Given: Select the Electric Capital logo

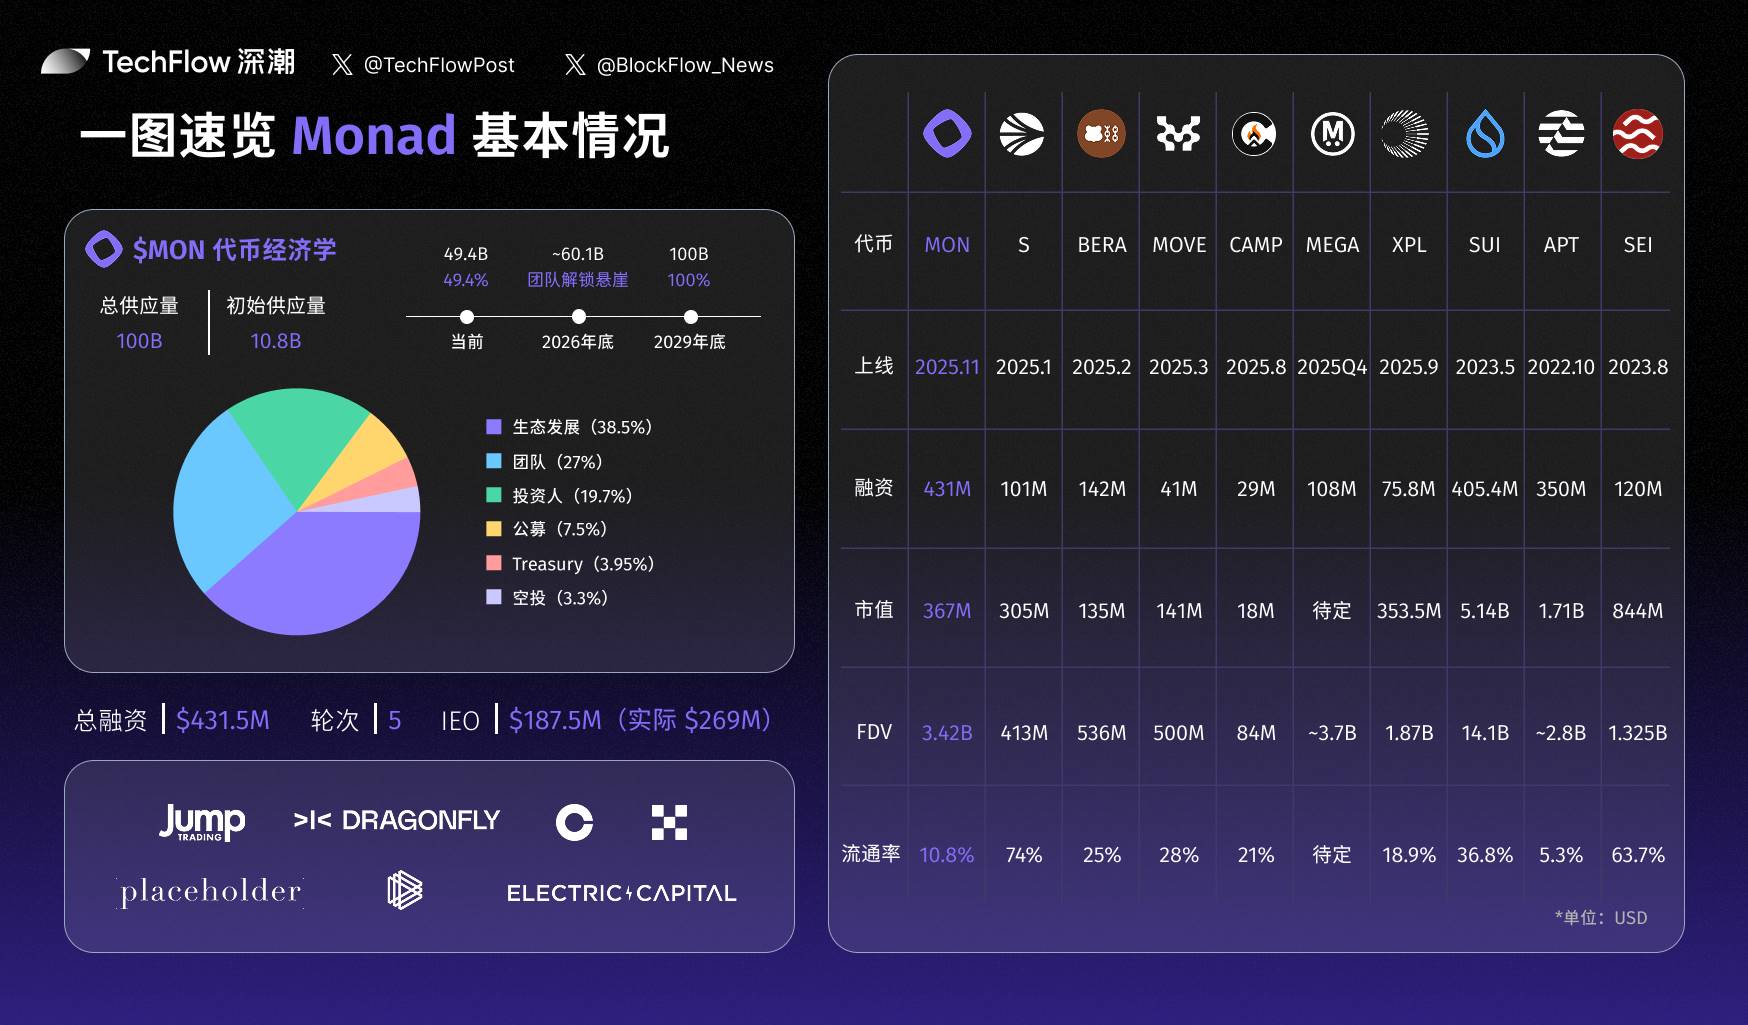Looking at the screenshot, I should [x=621, y=893].
